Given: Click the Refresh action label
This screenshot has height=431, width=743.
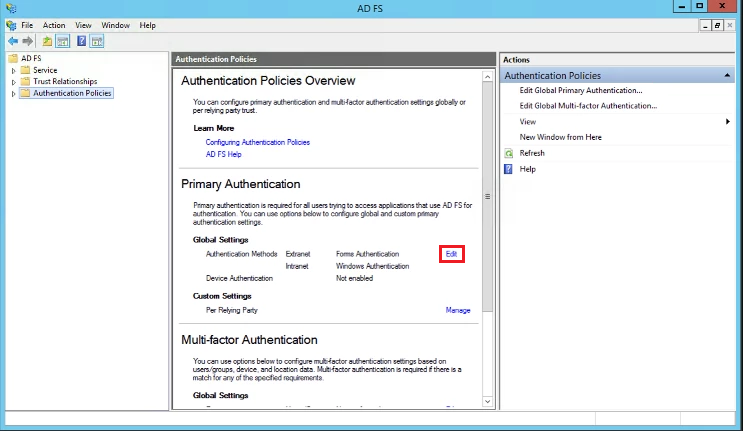Looking at the screenshot, I should (x=532, y=153).
